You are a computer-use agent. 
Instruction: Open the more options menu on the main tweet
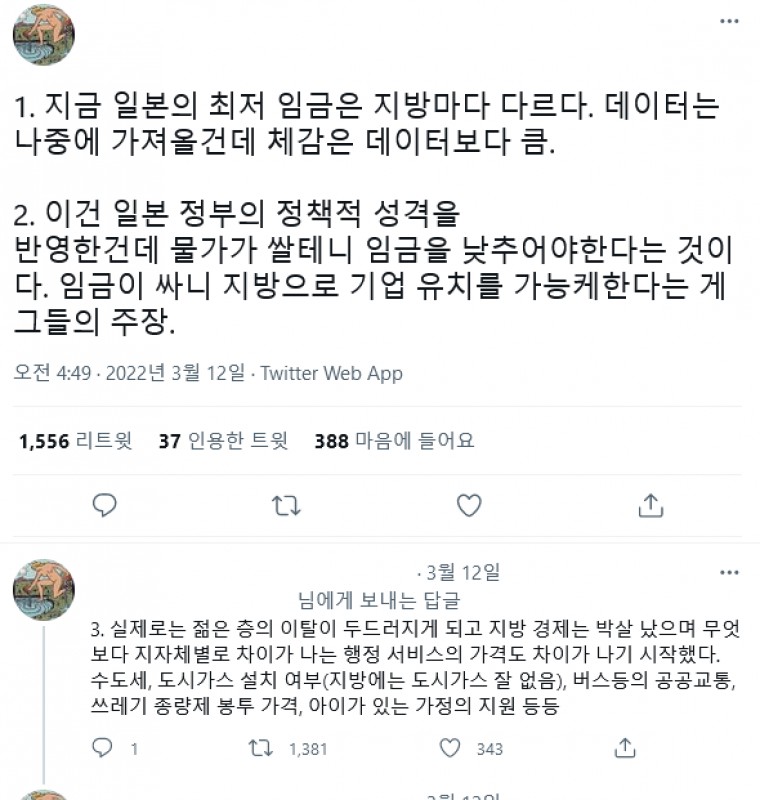pos(730,21)
